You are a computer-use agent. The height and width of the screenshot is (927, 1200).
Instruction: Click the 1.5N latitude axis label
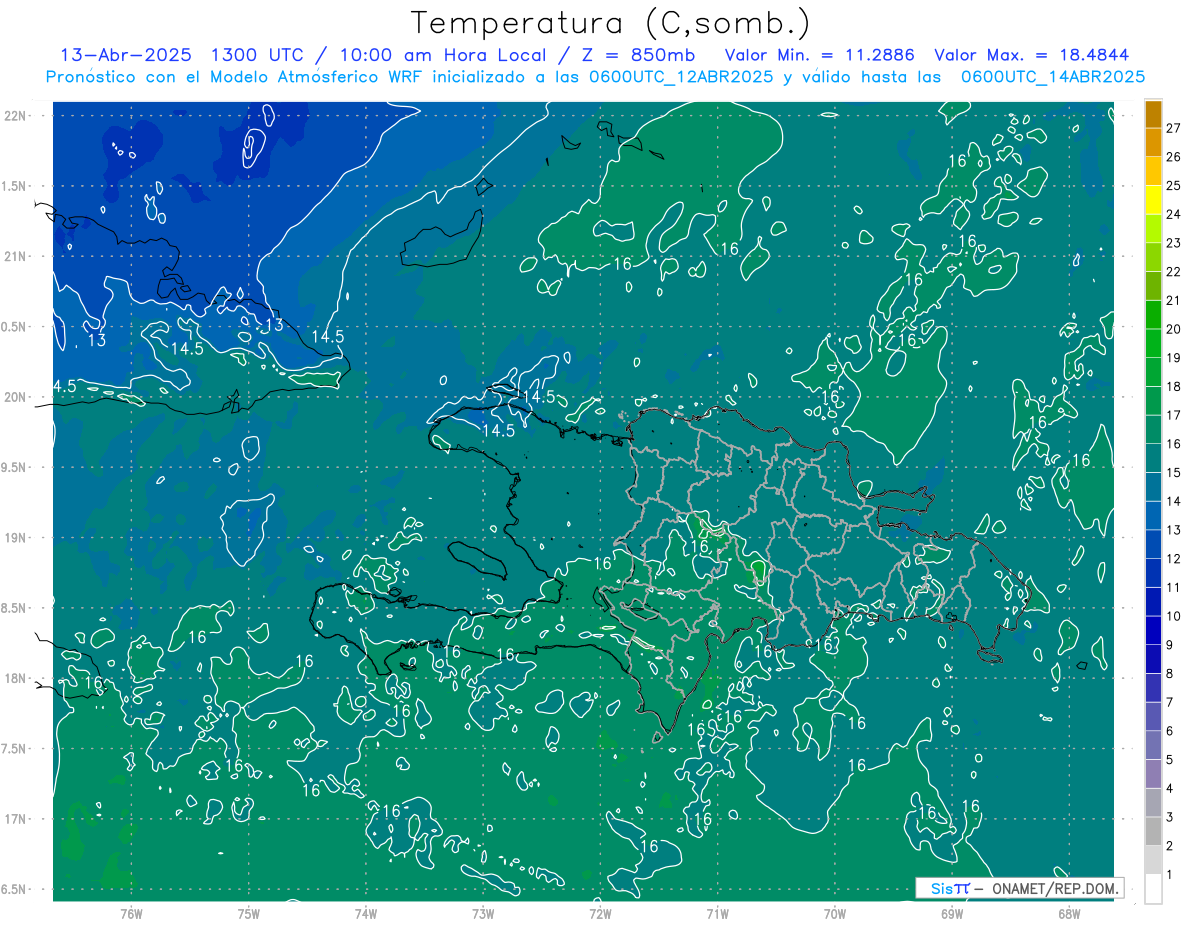[x=15, y=186]
